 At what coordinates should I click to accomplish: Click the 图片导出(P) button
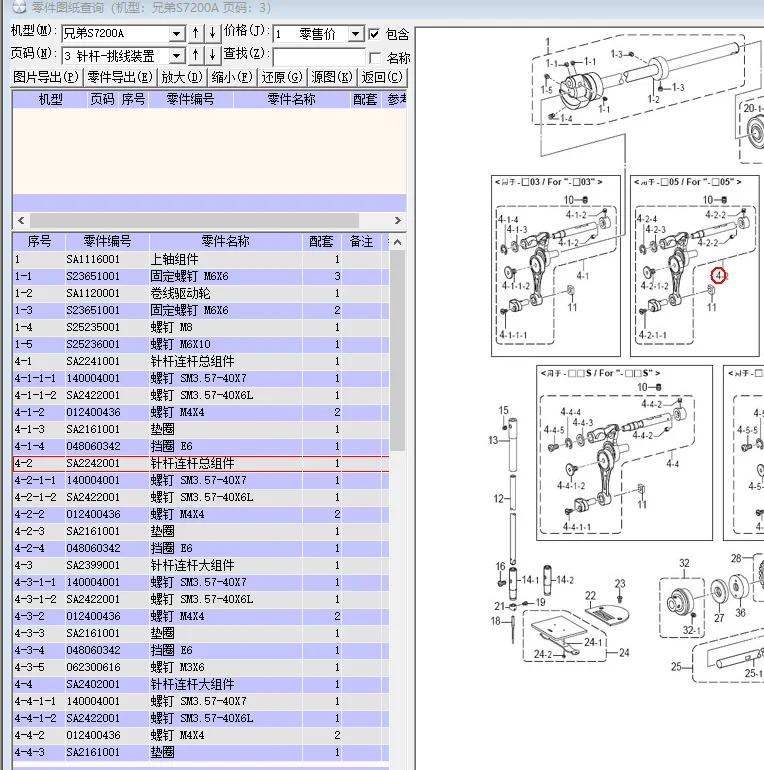[46, 77]
